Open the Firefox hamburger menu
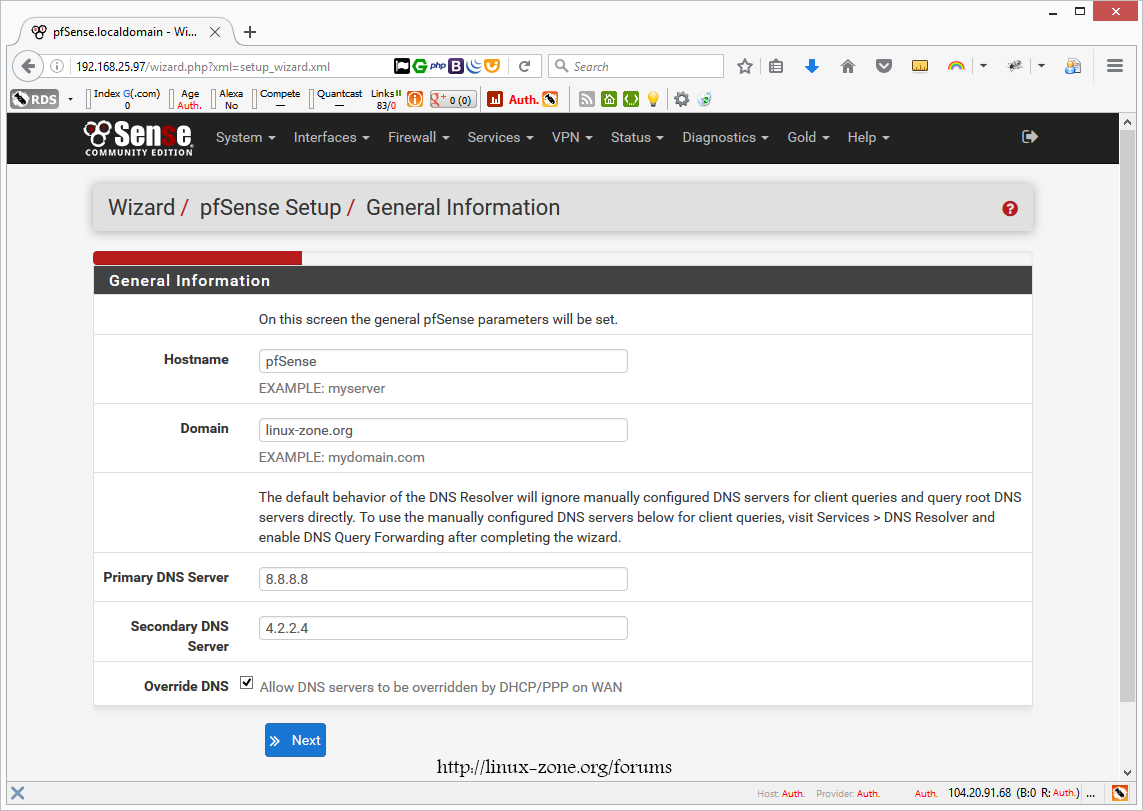The height and width of the screenshot is (811, 1143). (1115, 66)
